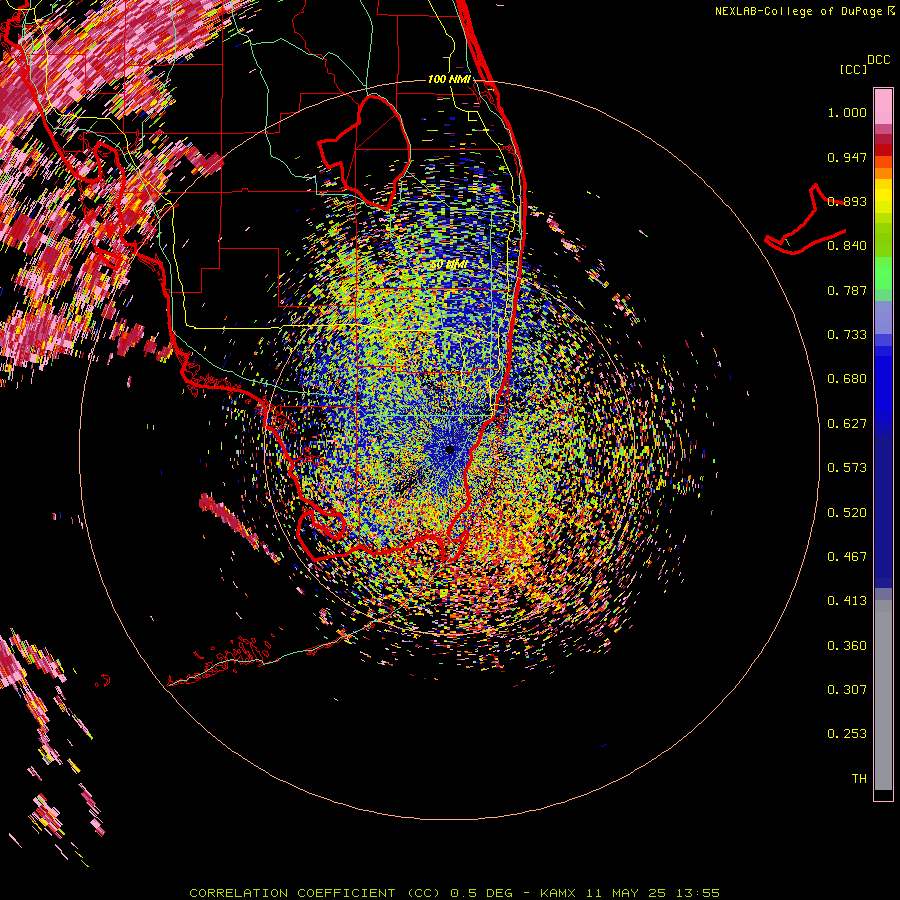Click the 11 MAY 25 date text

626,893
